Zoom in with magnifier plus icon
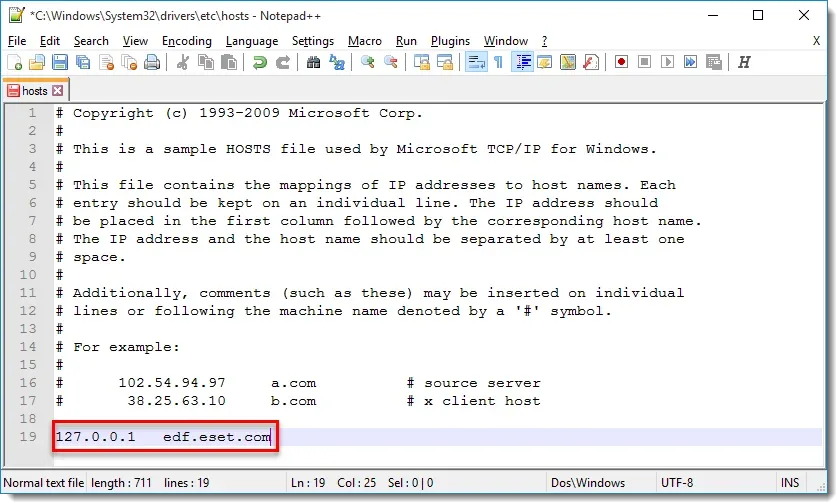The width and height of the screenshot is (837, 503). click(x=367, y=62)
